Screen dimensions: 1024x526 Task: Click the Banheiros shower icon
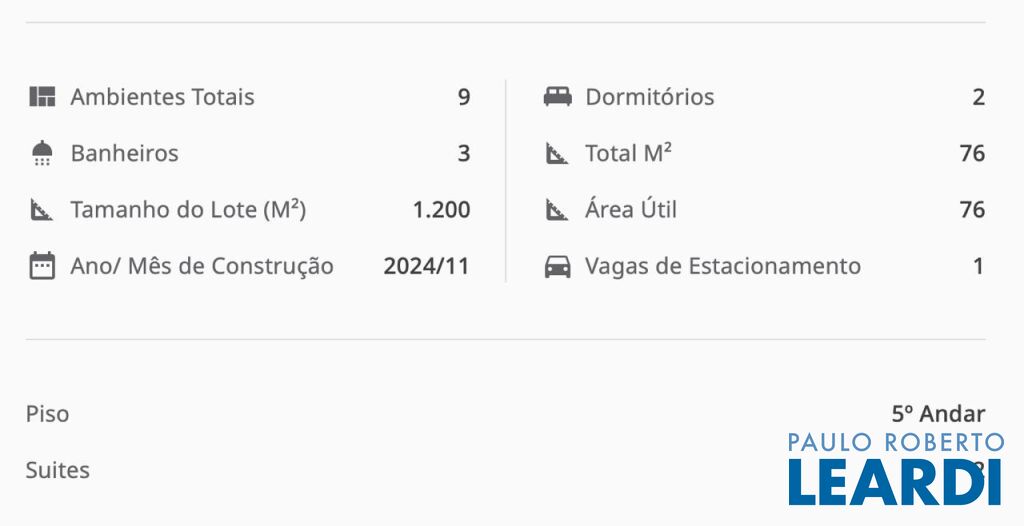(42, 153)
